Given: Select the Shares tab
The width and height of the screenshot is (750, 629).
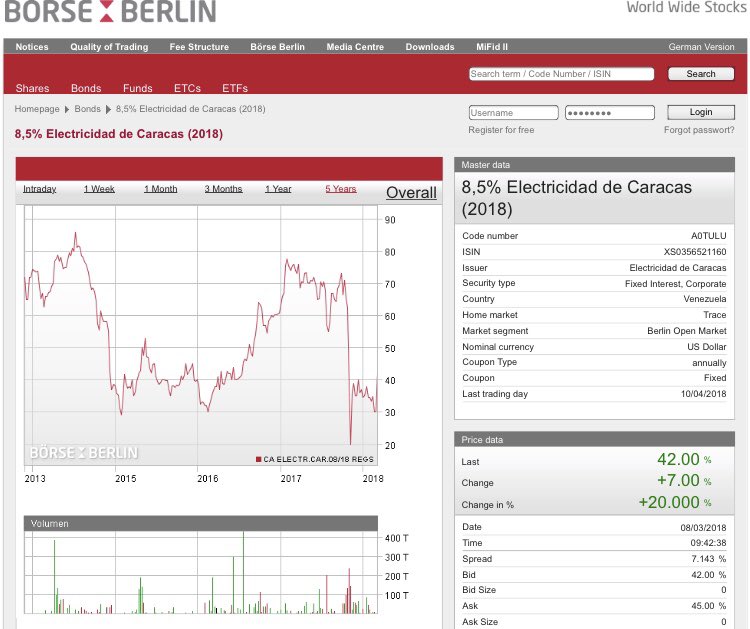Looking at the screenshot, I should tap(32, 88).
